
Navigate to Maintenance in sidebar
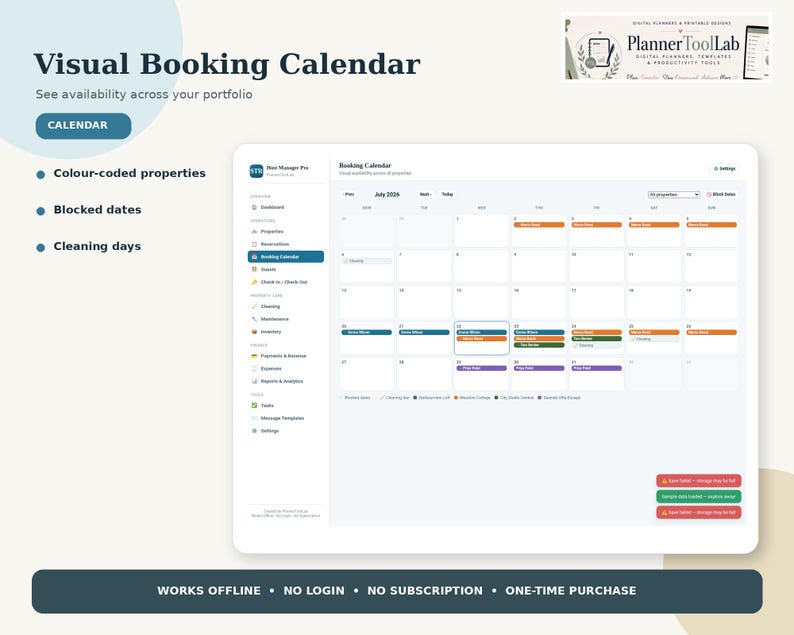pyautogui.click(x=286, y=319)
